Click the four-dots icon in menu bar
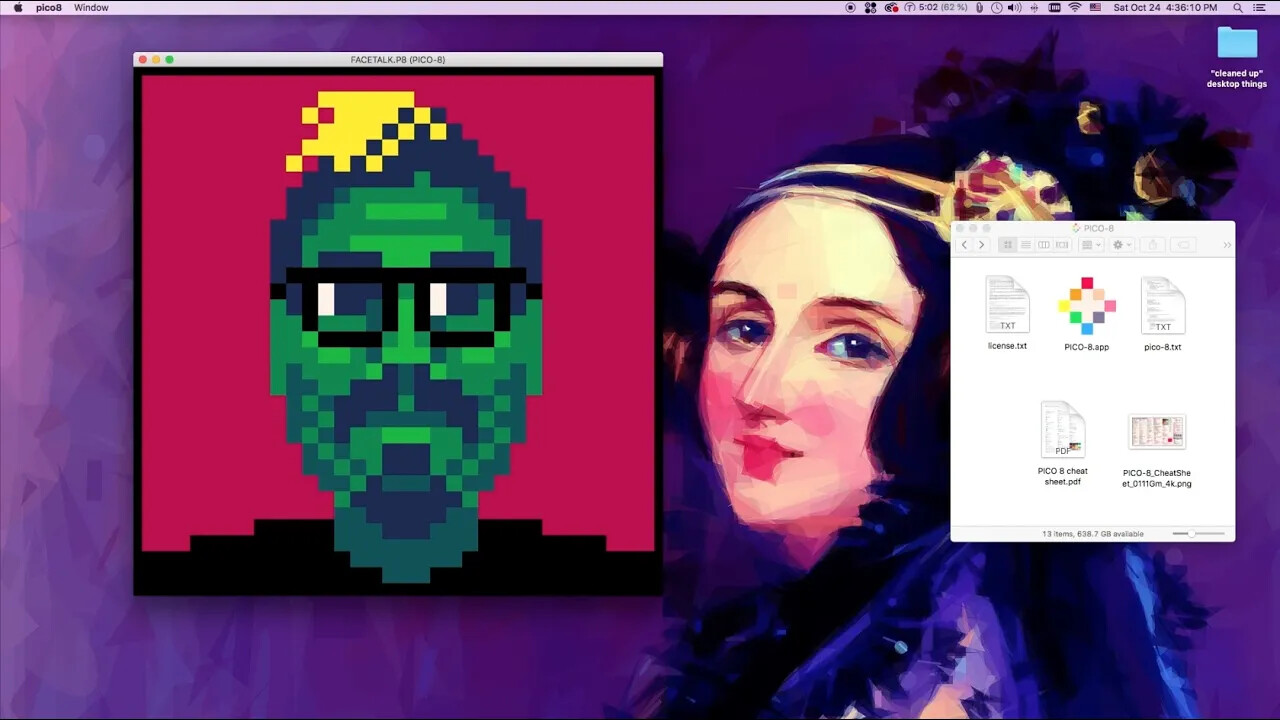This screenshot has width=1280, height=720. pos(870,7)
